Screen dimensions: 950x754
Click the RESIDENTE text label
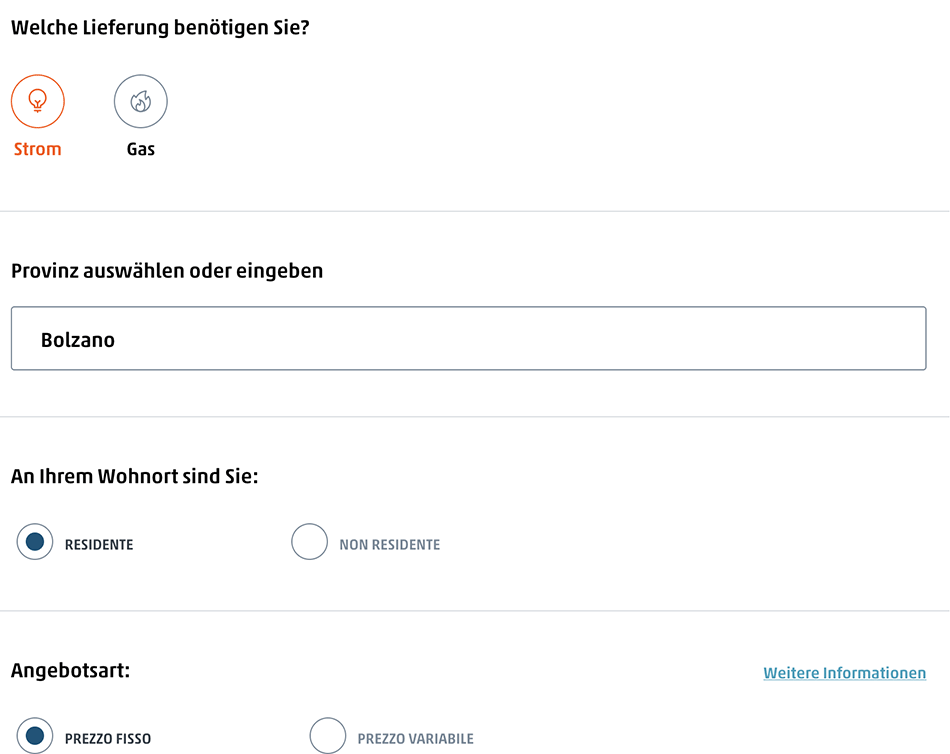pyautogui.click(x=99, y=545)
